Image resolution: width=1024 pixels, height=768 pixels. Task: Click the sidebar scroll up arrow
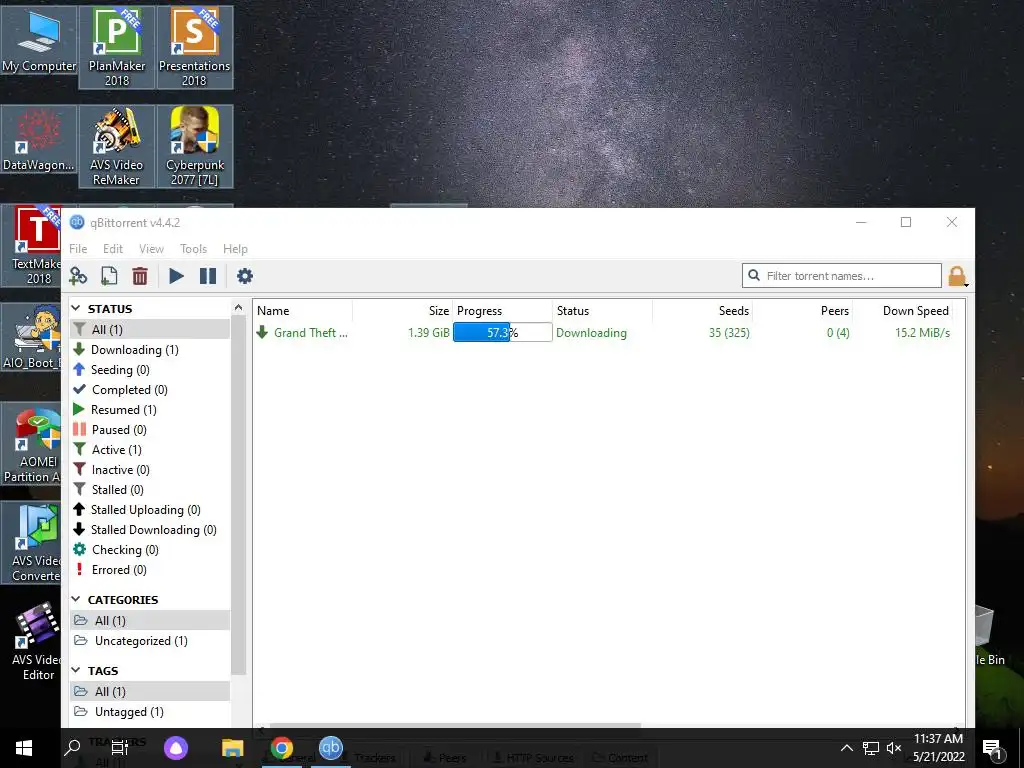(238, 308)
